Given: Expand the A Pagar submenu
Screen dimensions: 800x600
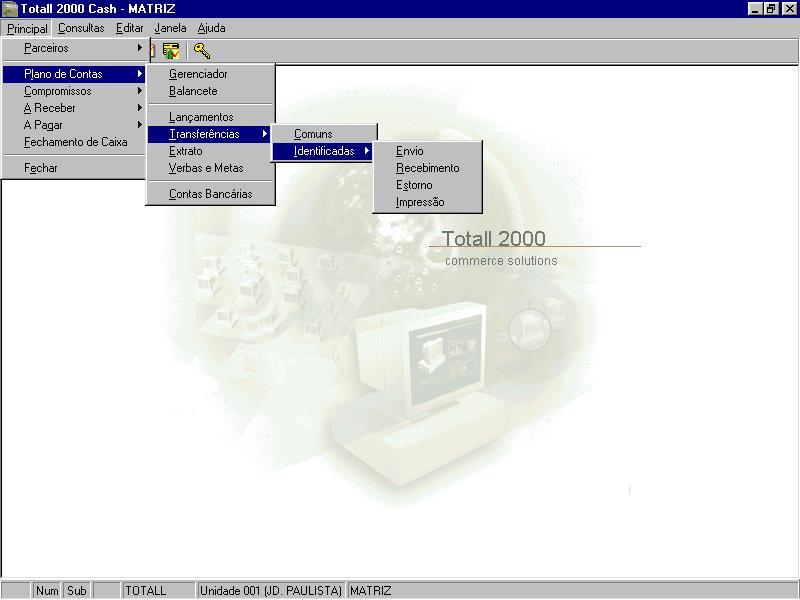Looking at the screenshot, I should click(x=74, y=125).
